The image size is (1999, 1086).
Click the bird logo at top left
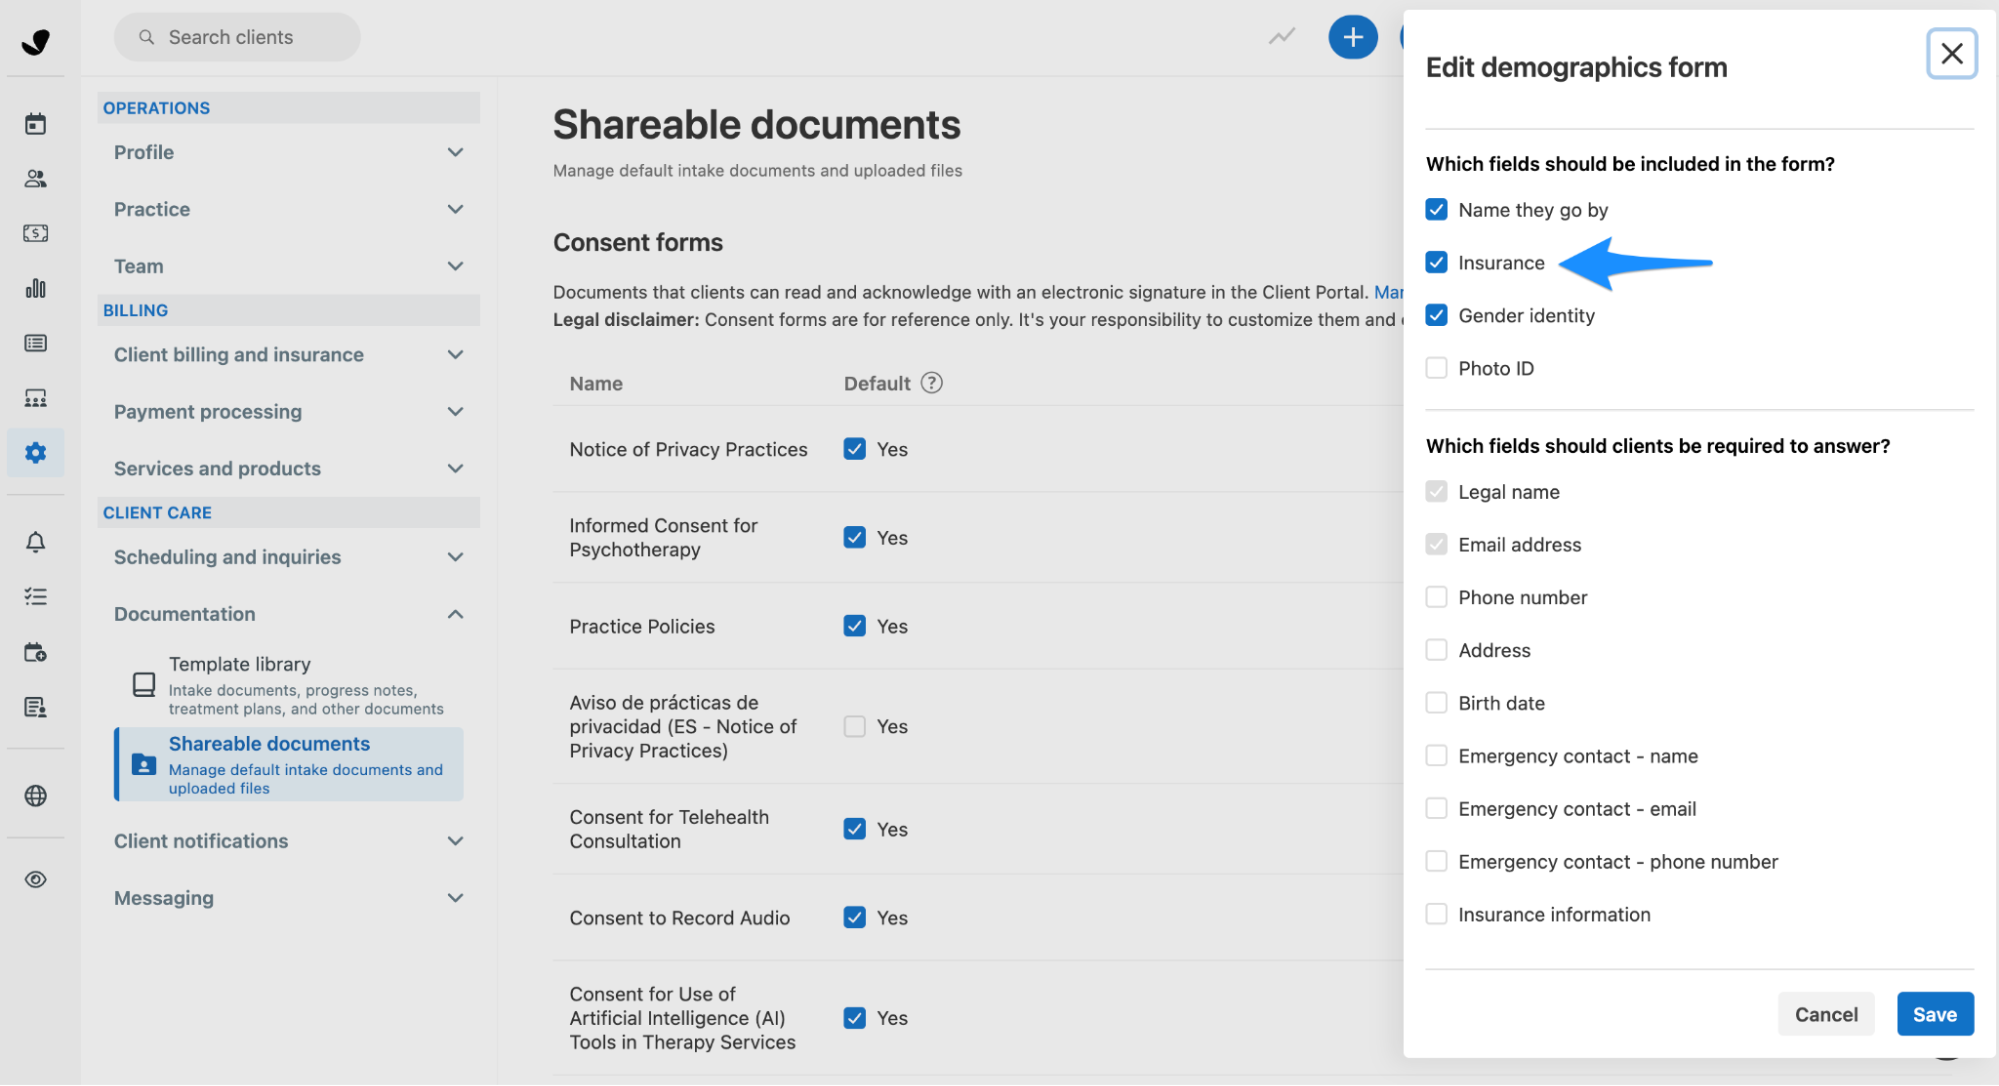(35, 41)
